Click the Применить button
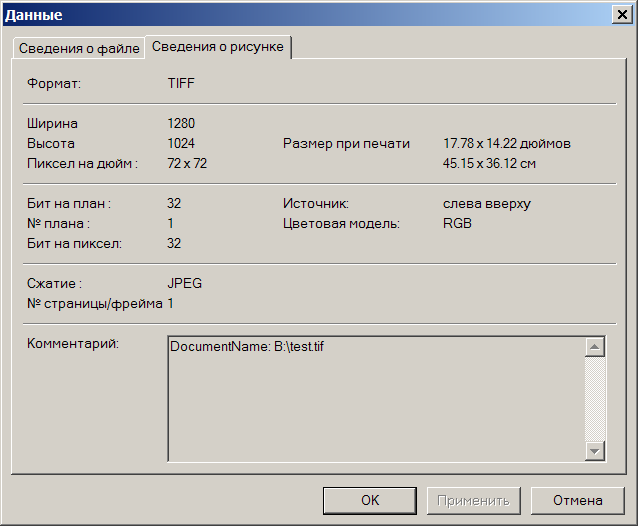This screenshot has width=638, height=526. (474, 500)
